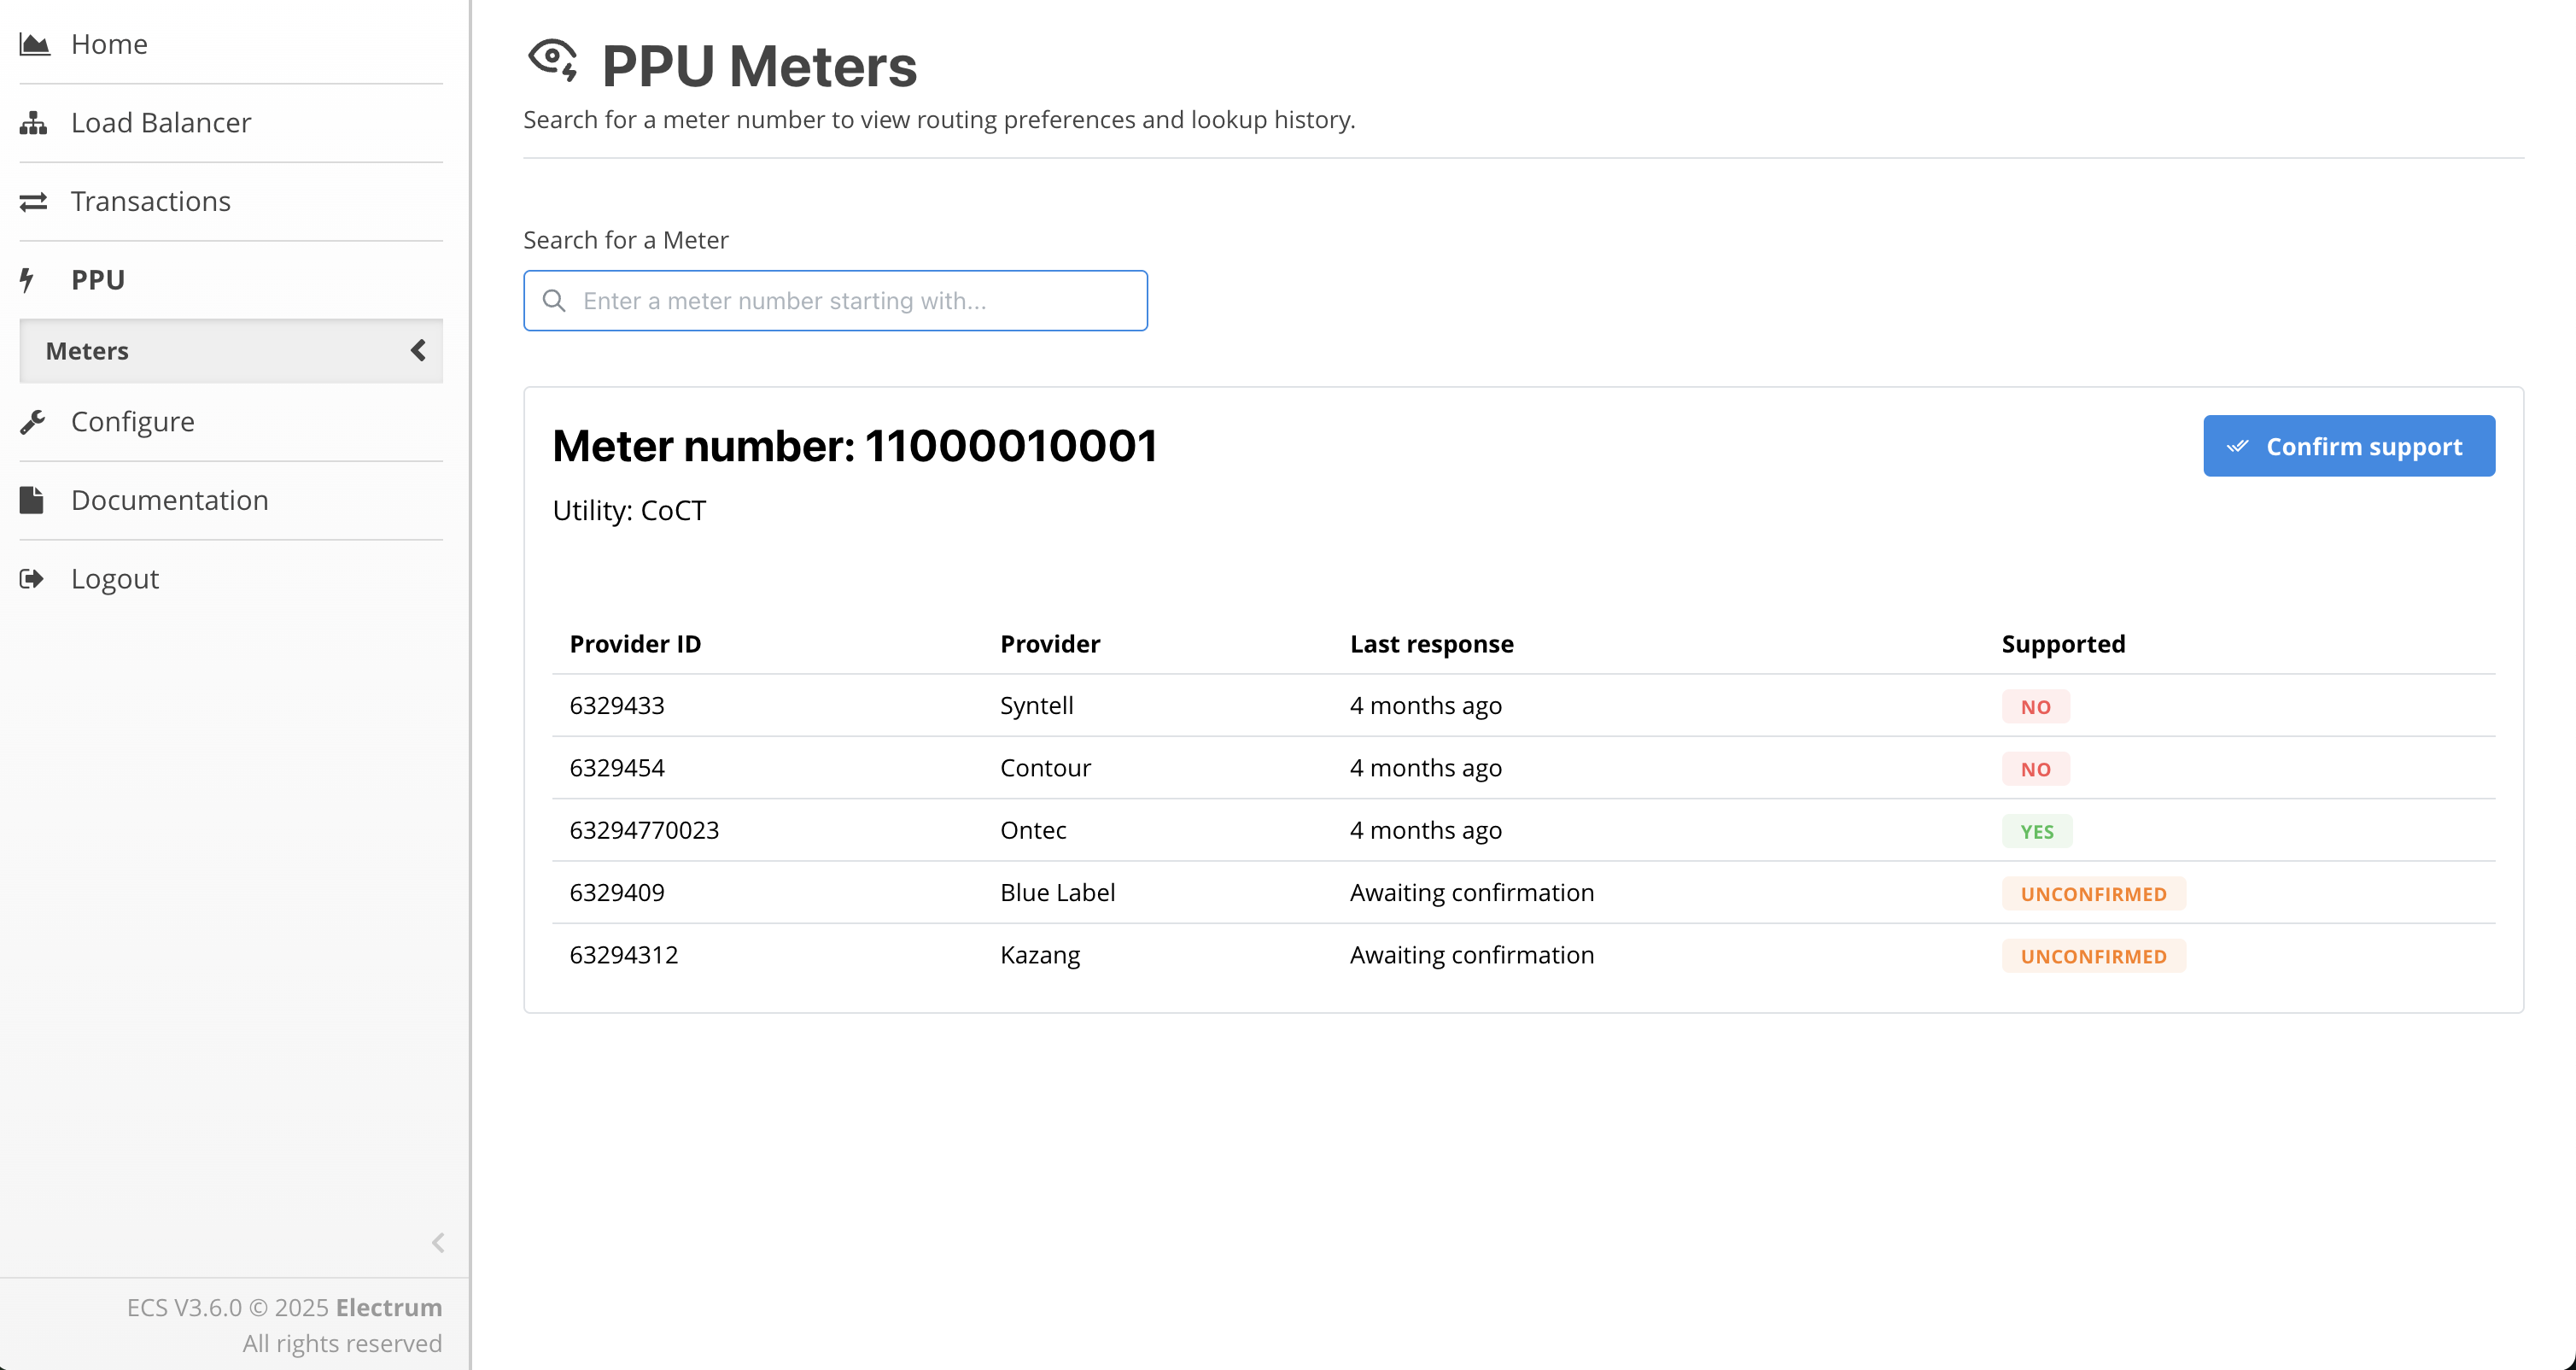Screen dimensions: 2576x1370
Task: Click the Load Balancer network icon
Action: (33, 123)
